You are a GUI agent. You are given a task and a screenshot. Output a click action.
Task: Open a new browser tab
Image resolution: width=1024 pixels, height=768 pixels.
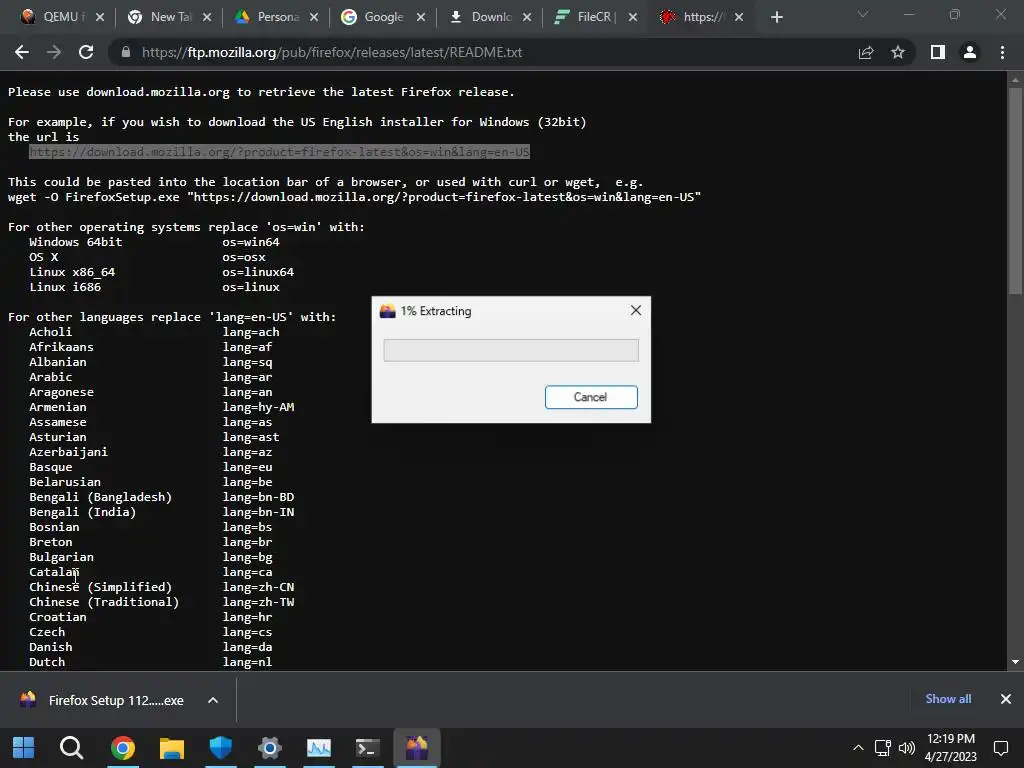click(776, 17)
